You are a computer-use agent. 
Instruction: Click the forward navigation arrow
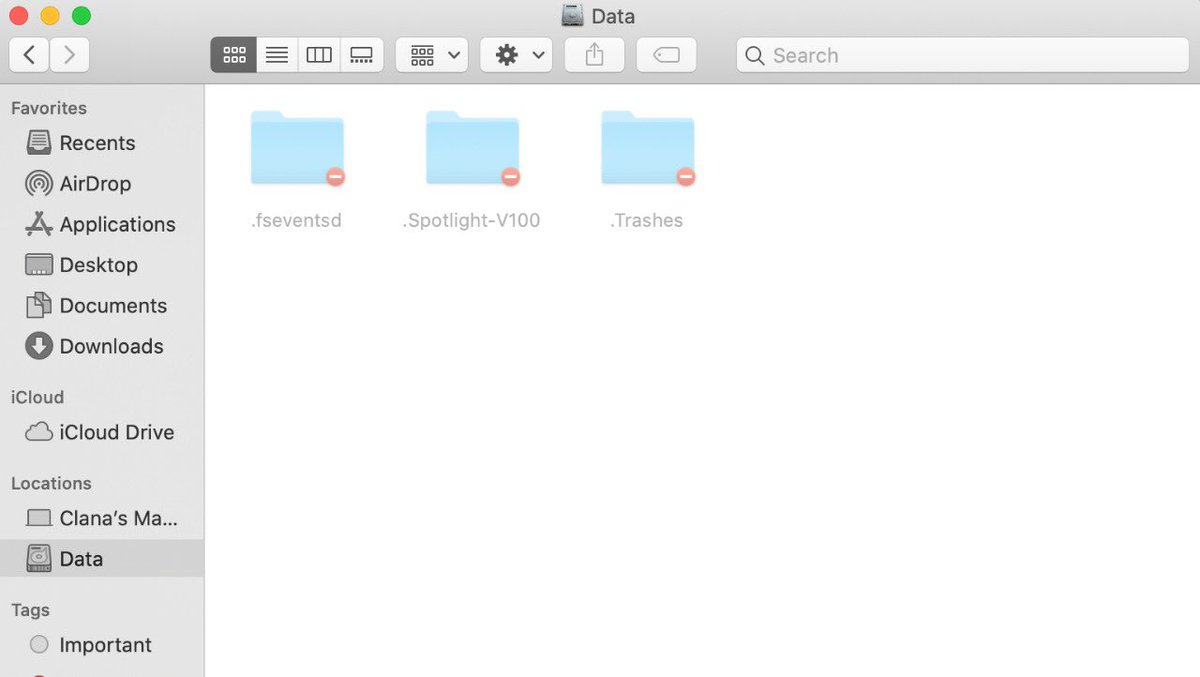tap(69, 54)
